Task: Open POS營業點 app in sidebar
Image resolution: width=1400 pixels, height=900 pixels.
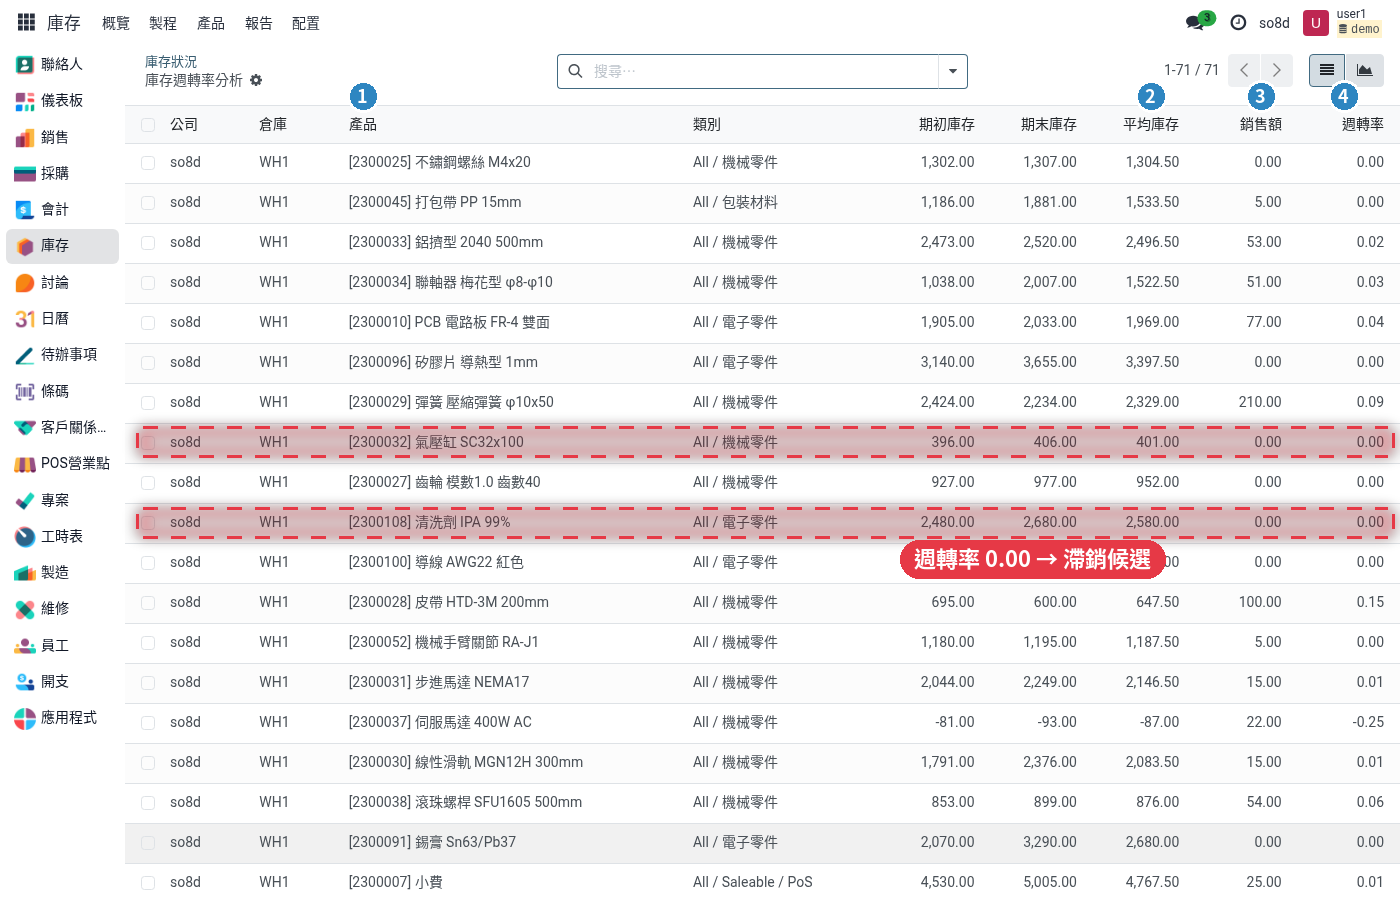Action: click(x=62, y=464)
